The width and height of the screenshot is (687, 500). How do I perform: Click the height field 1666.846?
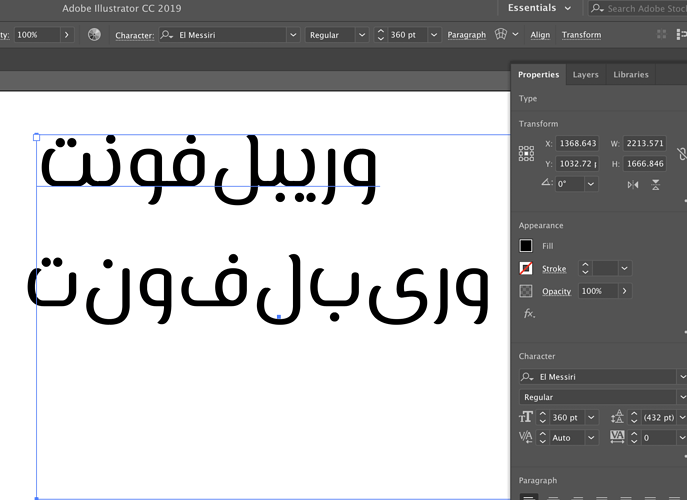645,163
